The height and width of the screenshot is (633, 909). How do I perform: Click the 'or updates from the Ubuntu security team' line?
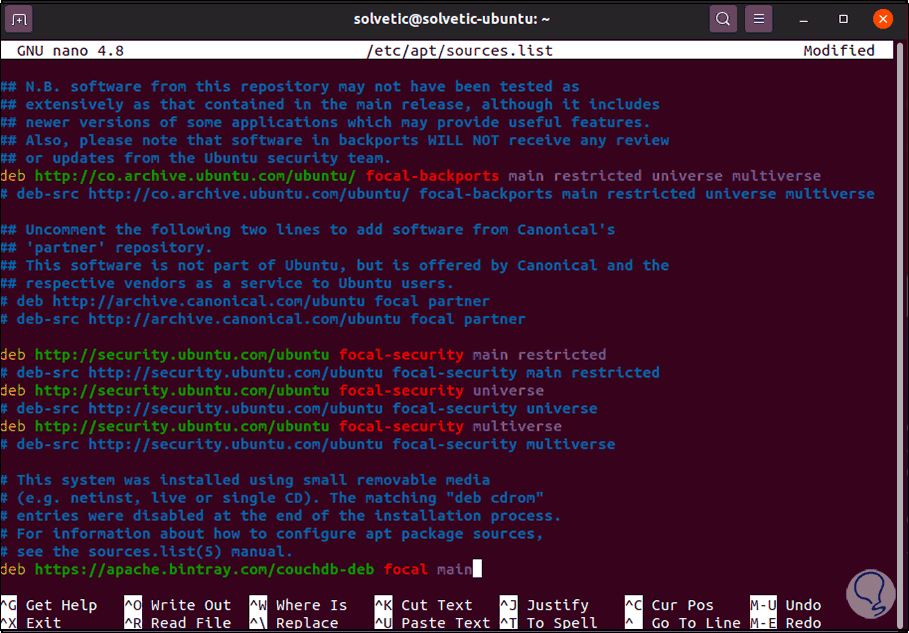[196, 158]
